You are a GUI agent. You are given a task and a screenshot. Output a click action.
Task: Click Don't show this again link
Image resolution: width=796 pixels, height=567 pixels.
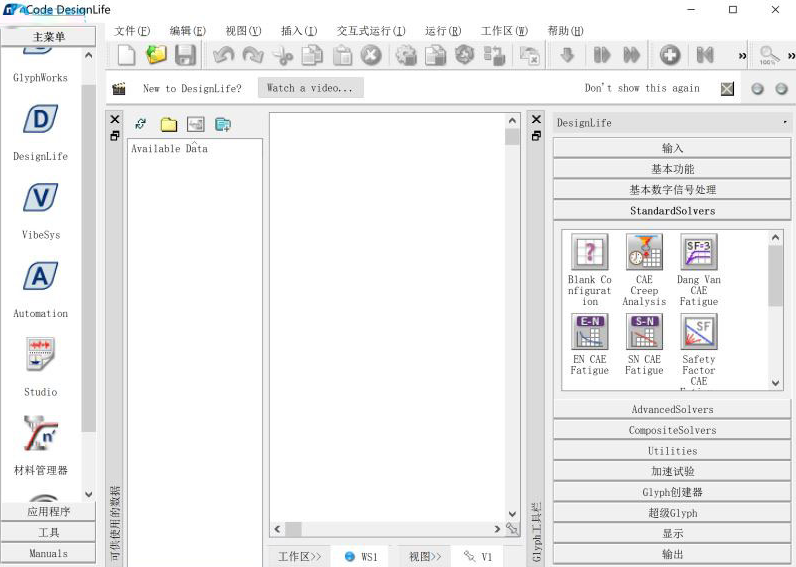pos(642,88)
